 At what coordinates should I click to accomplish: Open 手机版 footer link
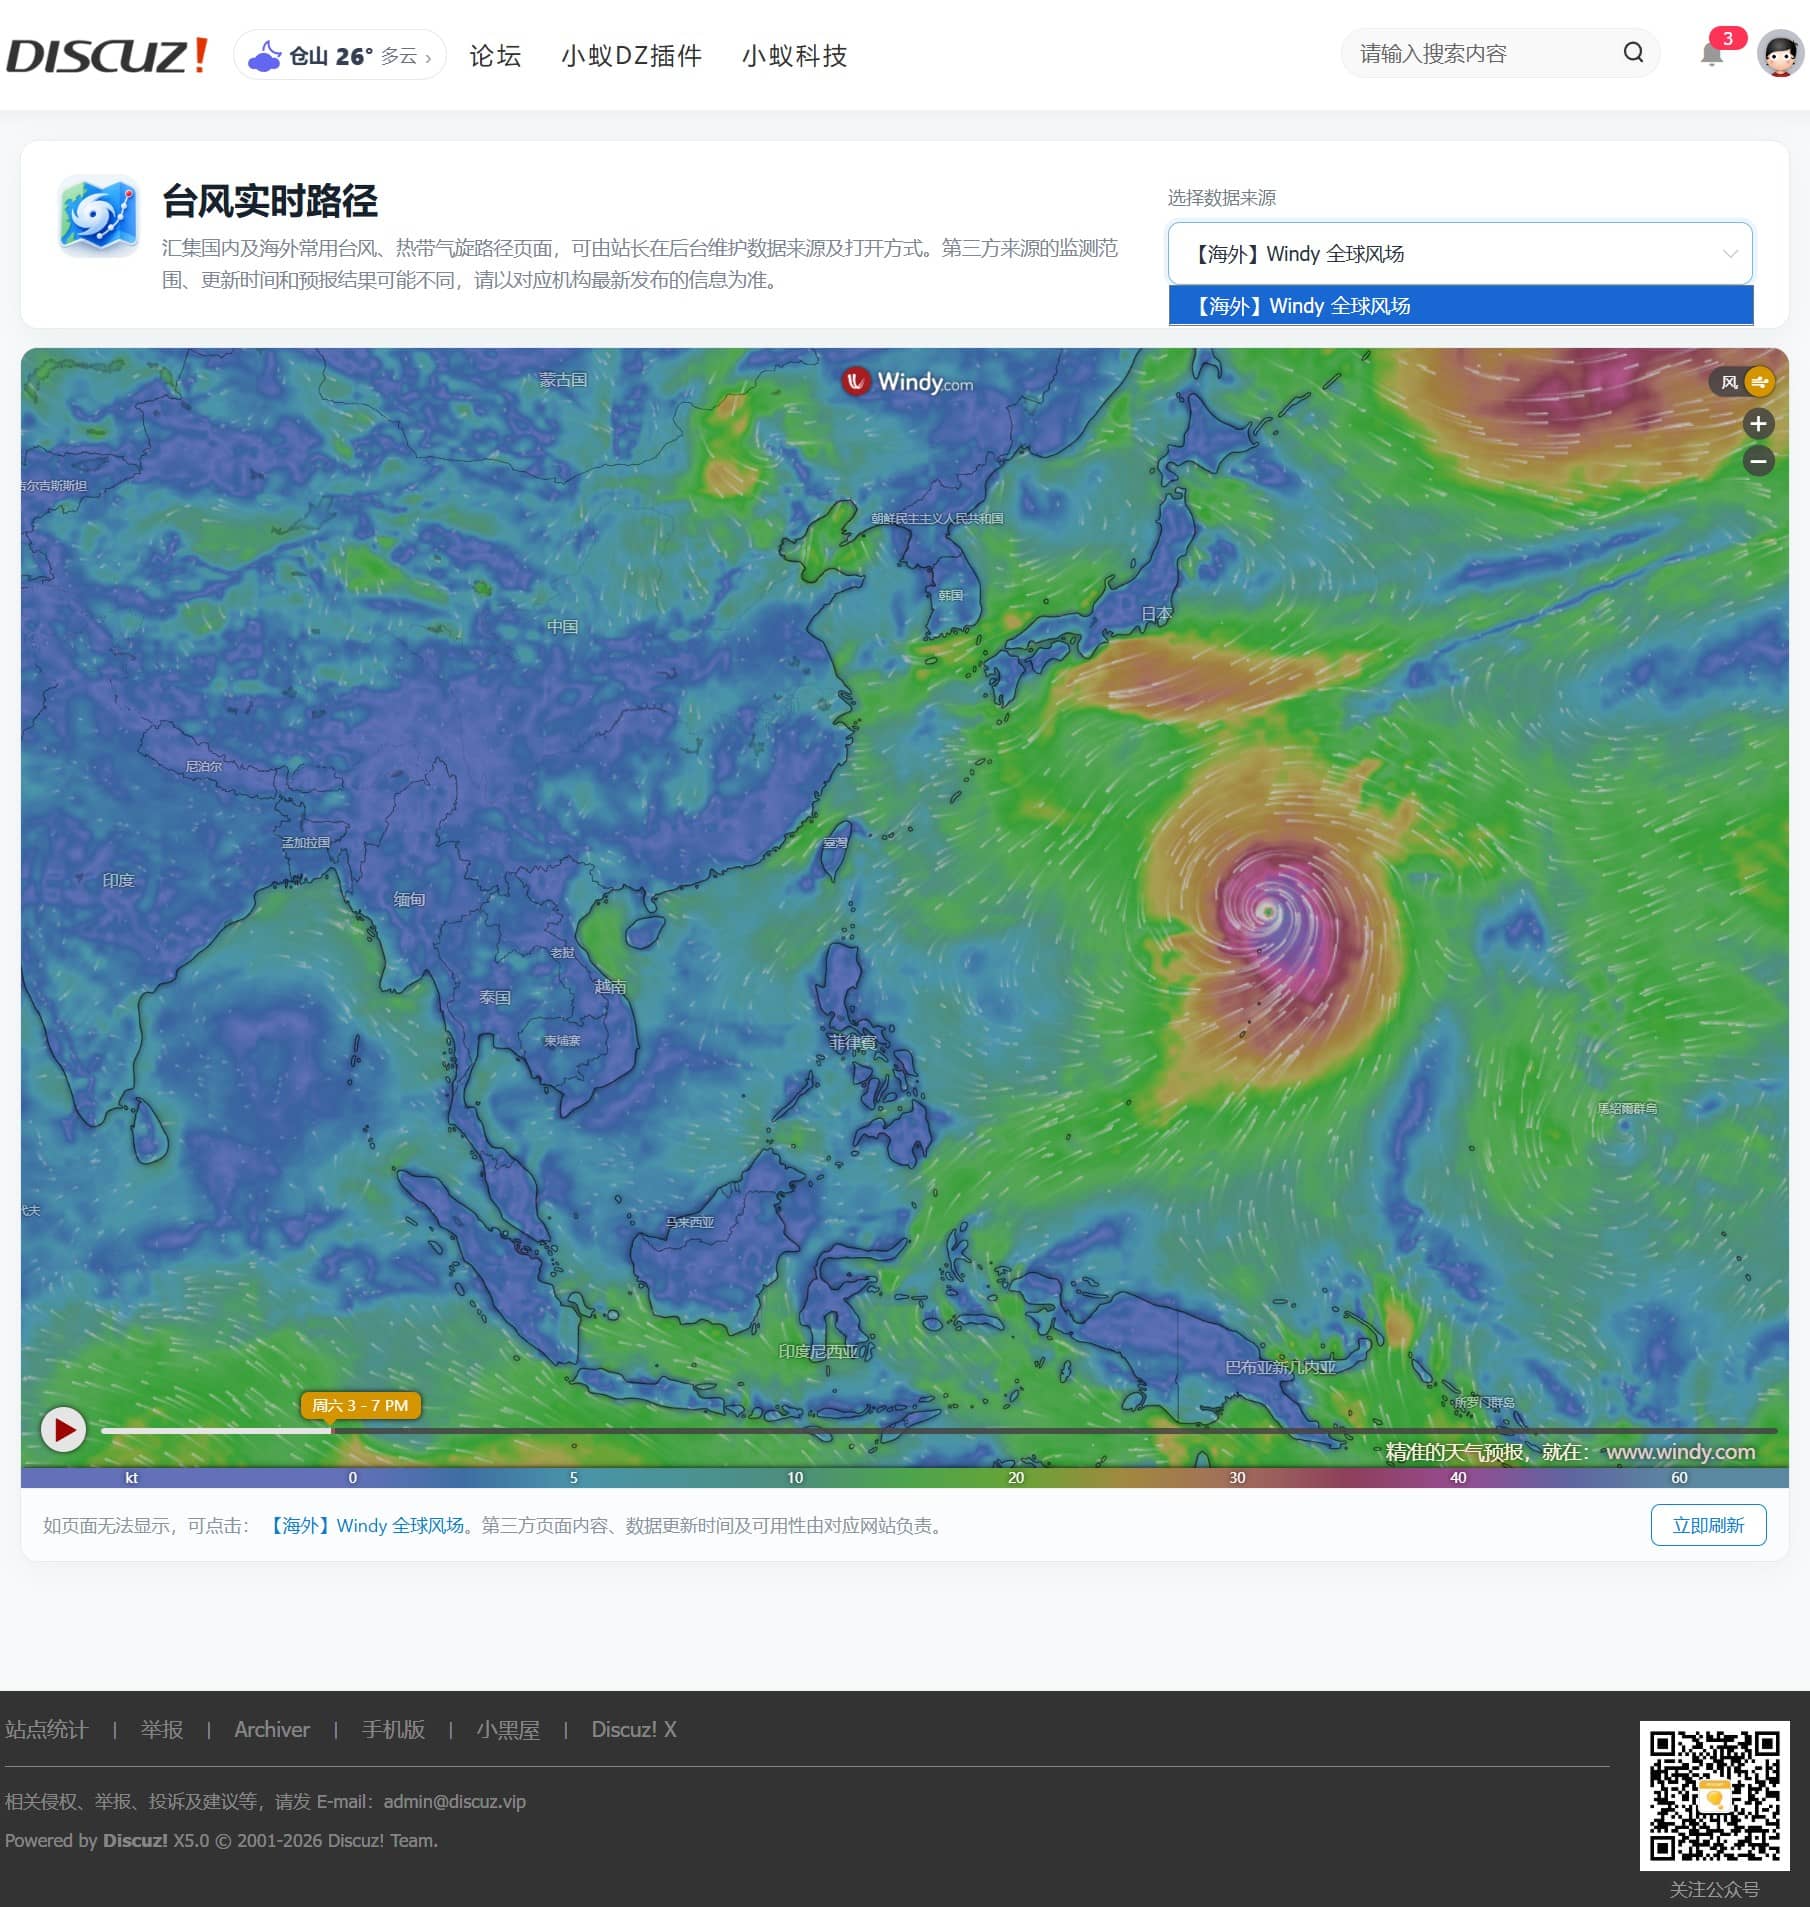coord(393,1729)
